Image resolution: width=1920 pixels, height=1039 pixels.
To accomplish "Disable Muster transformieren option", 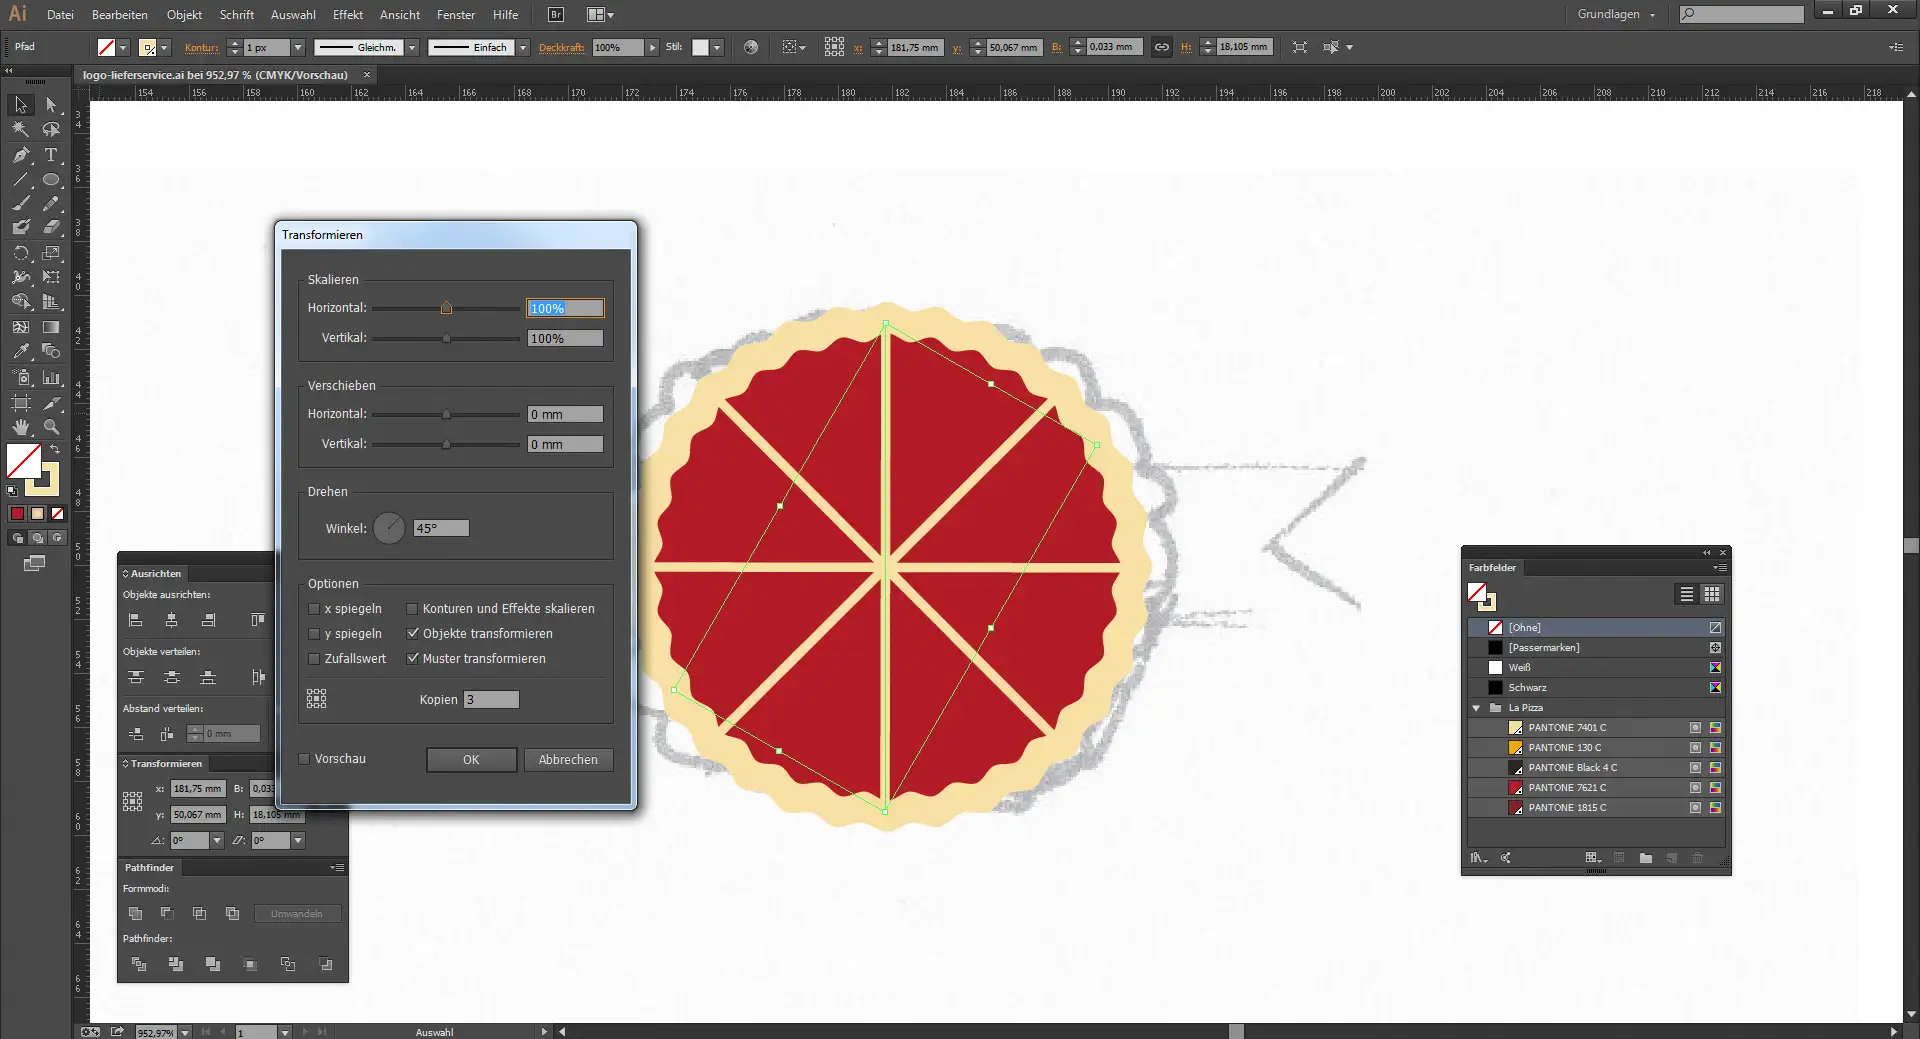I will 413,658.
